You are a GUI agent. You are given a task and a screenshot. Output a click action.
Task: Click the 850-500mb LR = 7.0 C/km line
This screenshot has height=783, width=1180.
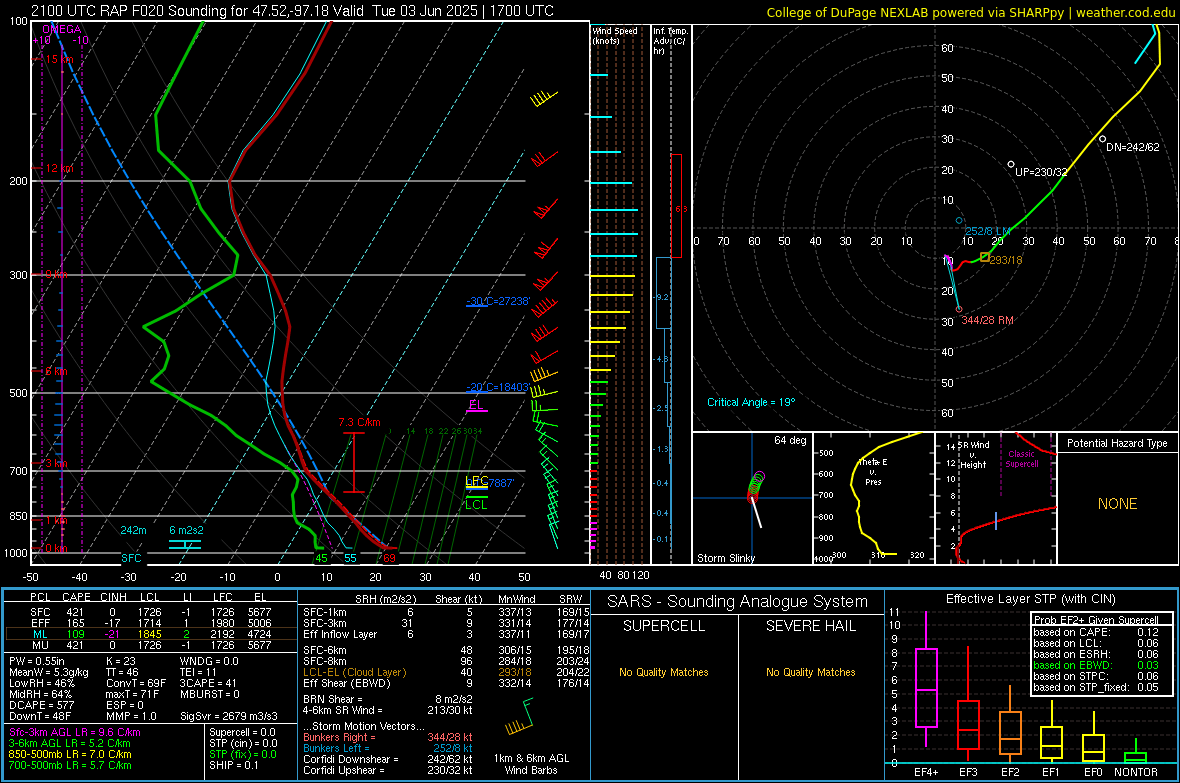[70, 754]
